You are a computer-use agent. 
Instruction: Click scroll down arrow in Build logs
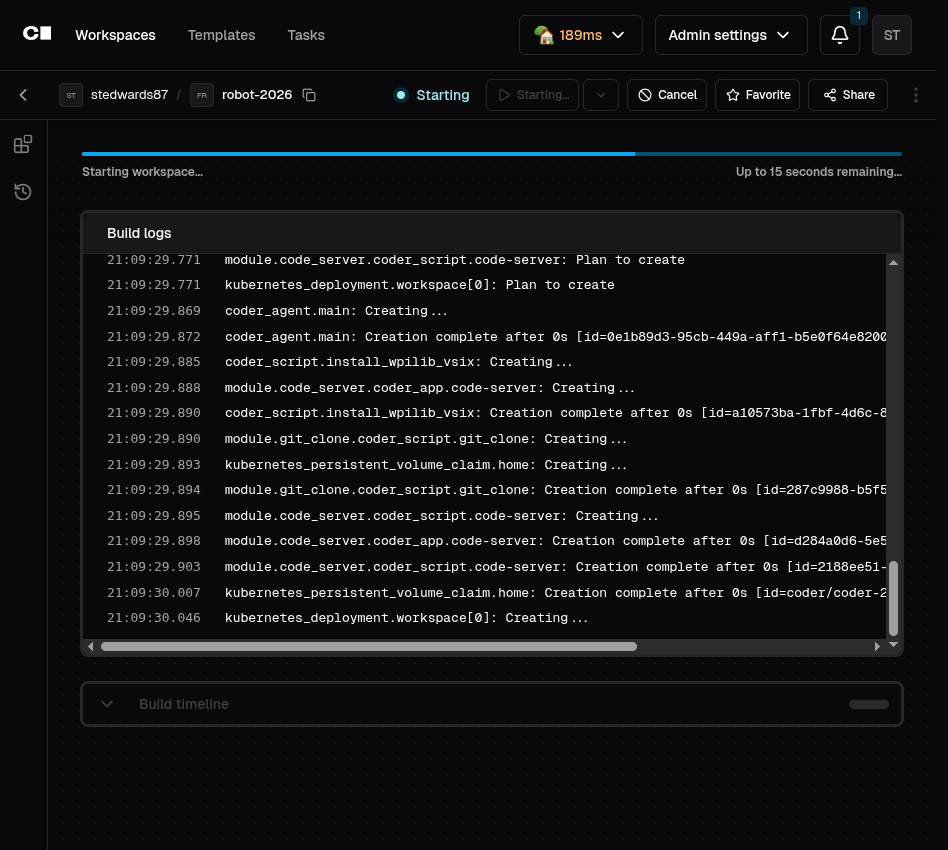893,644
